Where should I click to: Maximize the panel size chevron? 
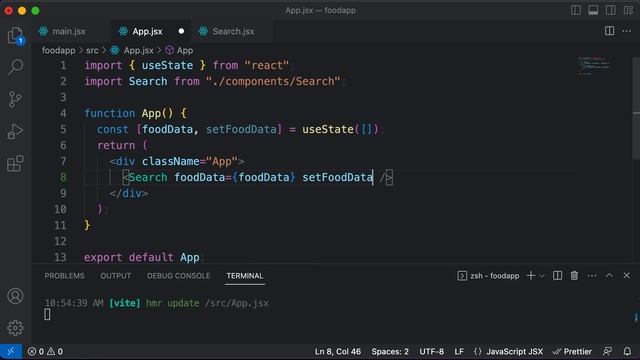click(x=609, y=276)
